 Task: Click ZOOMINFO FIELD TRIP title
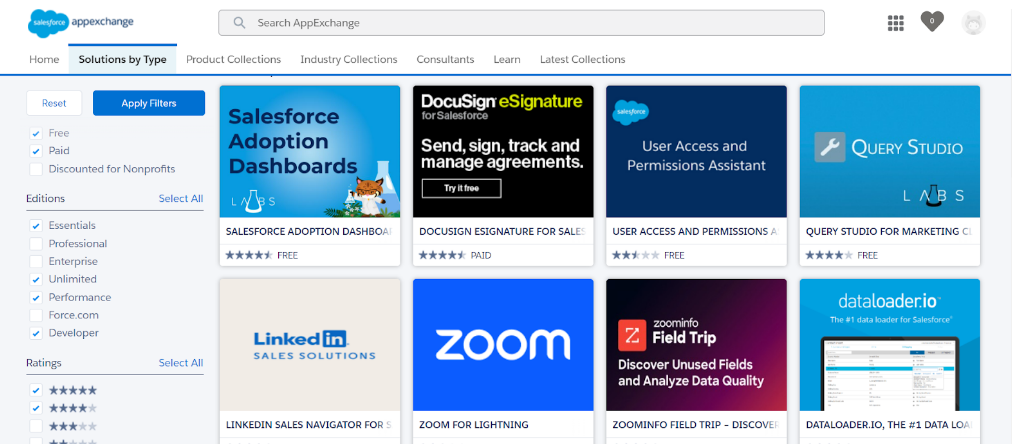click(696, 425)
